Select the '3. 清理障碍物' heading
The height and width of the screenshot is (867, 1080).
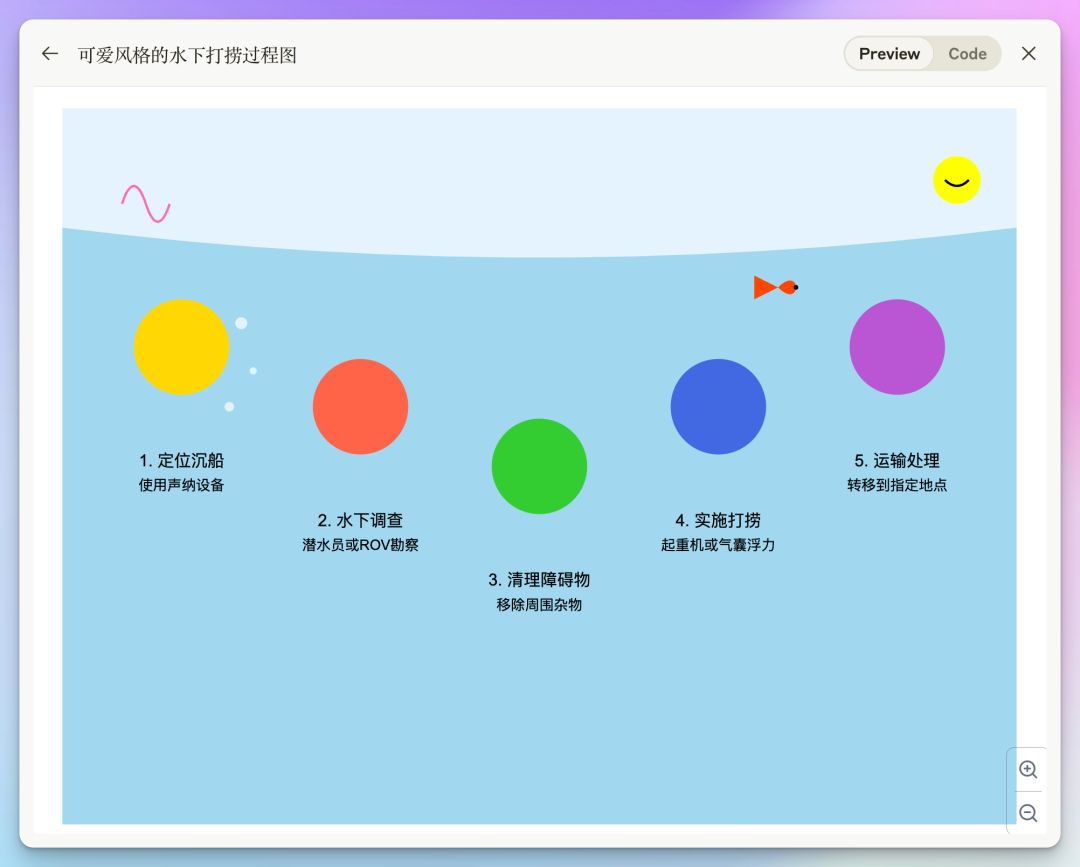point(539,580)
